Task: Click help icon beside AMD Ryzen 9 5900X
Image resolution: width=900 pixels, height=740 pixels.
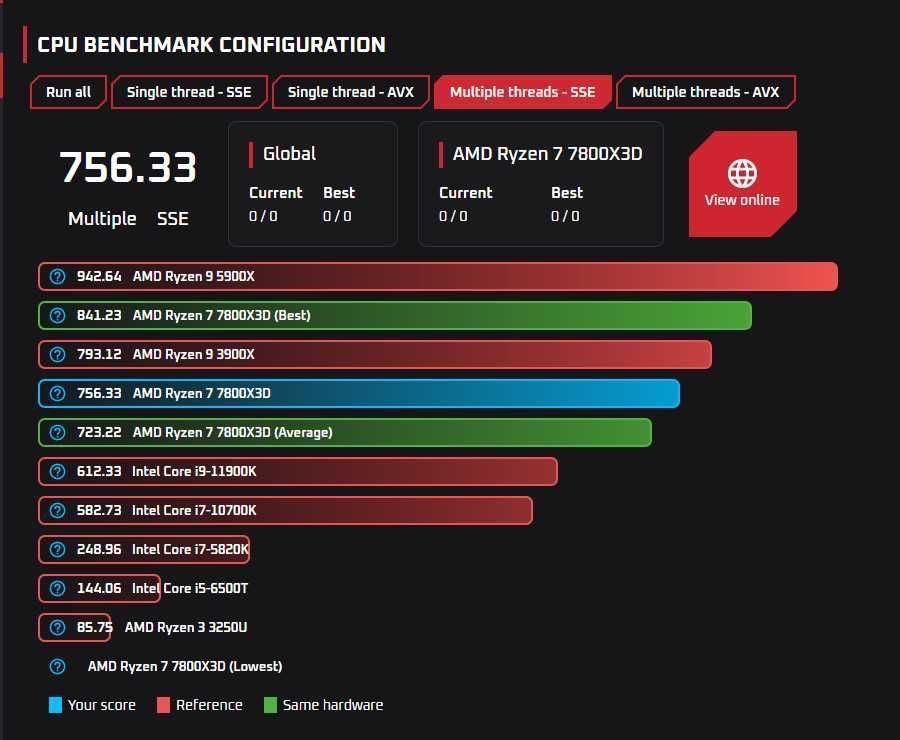Action: point(57,276)
